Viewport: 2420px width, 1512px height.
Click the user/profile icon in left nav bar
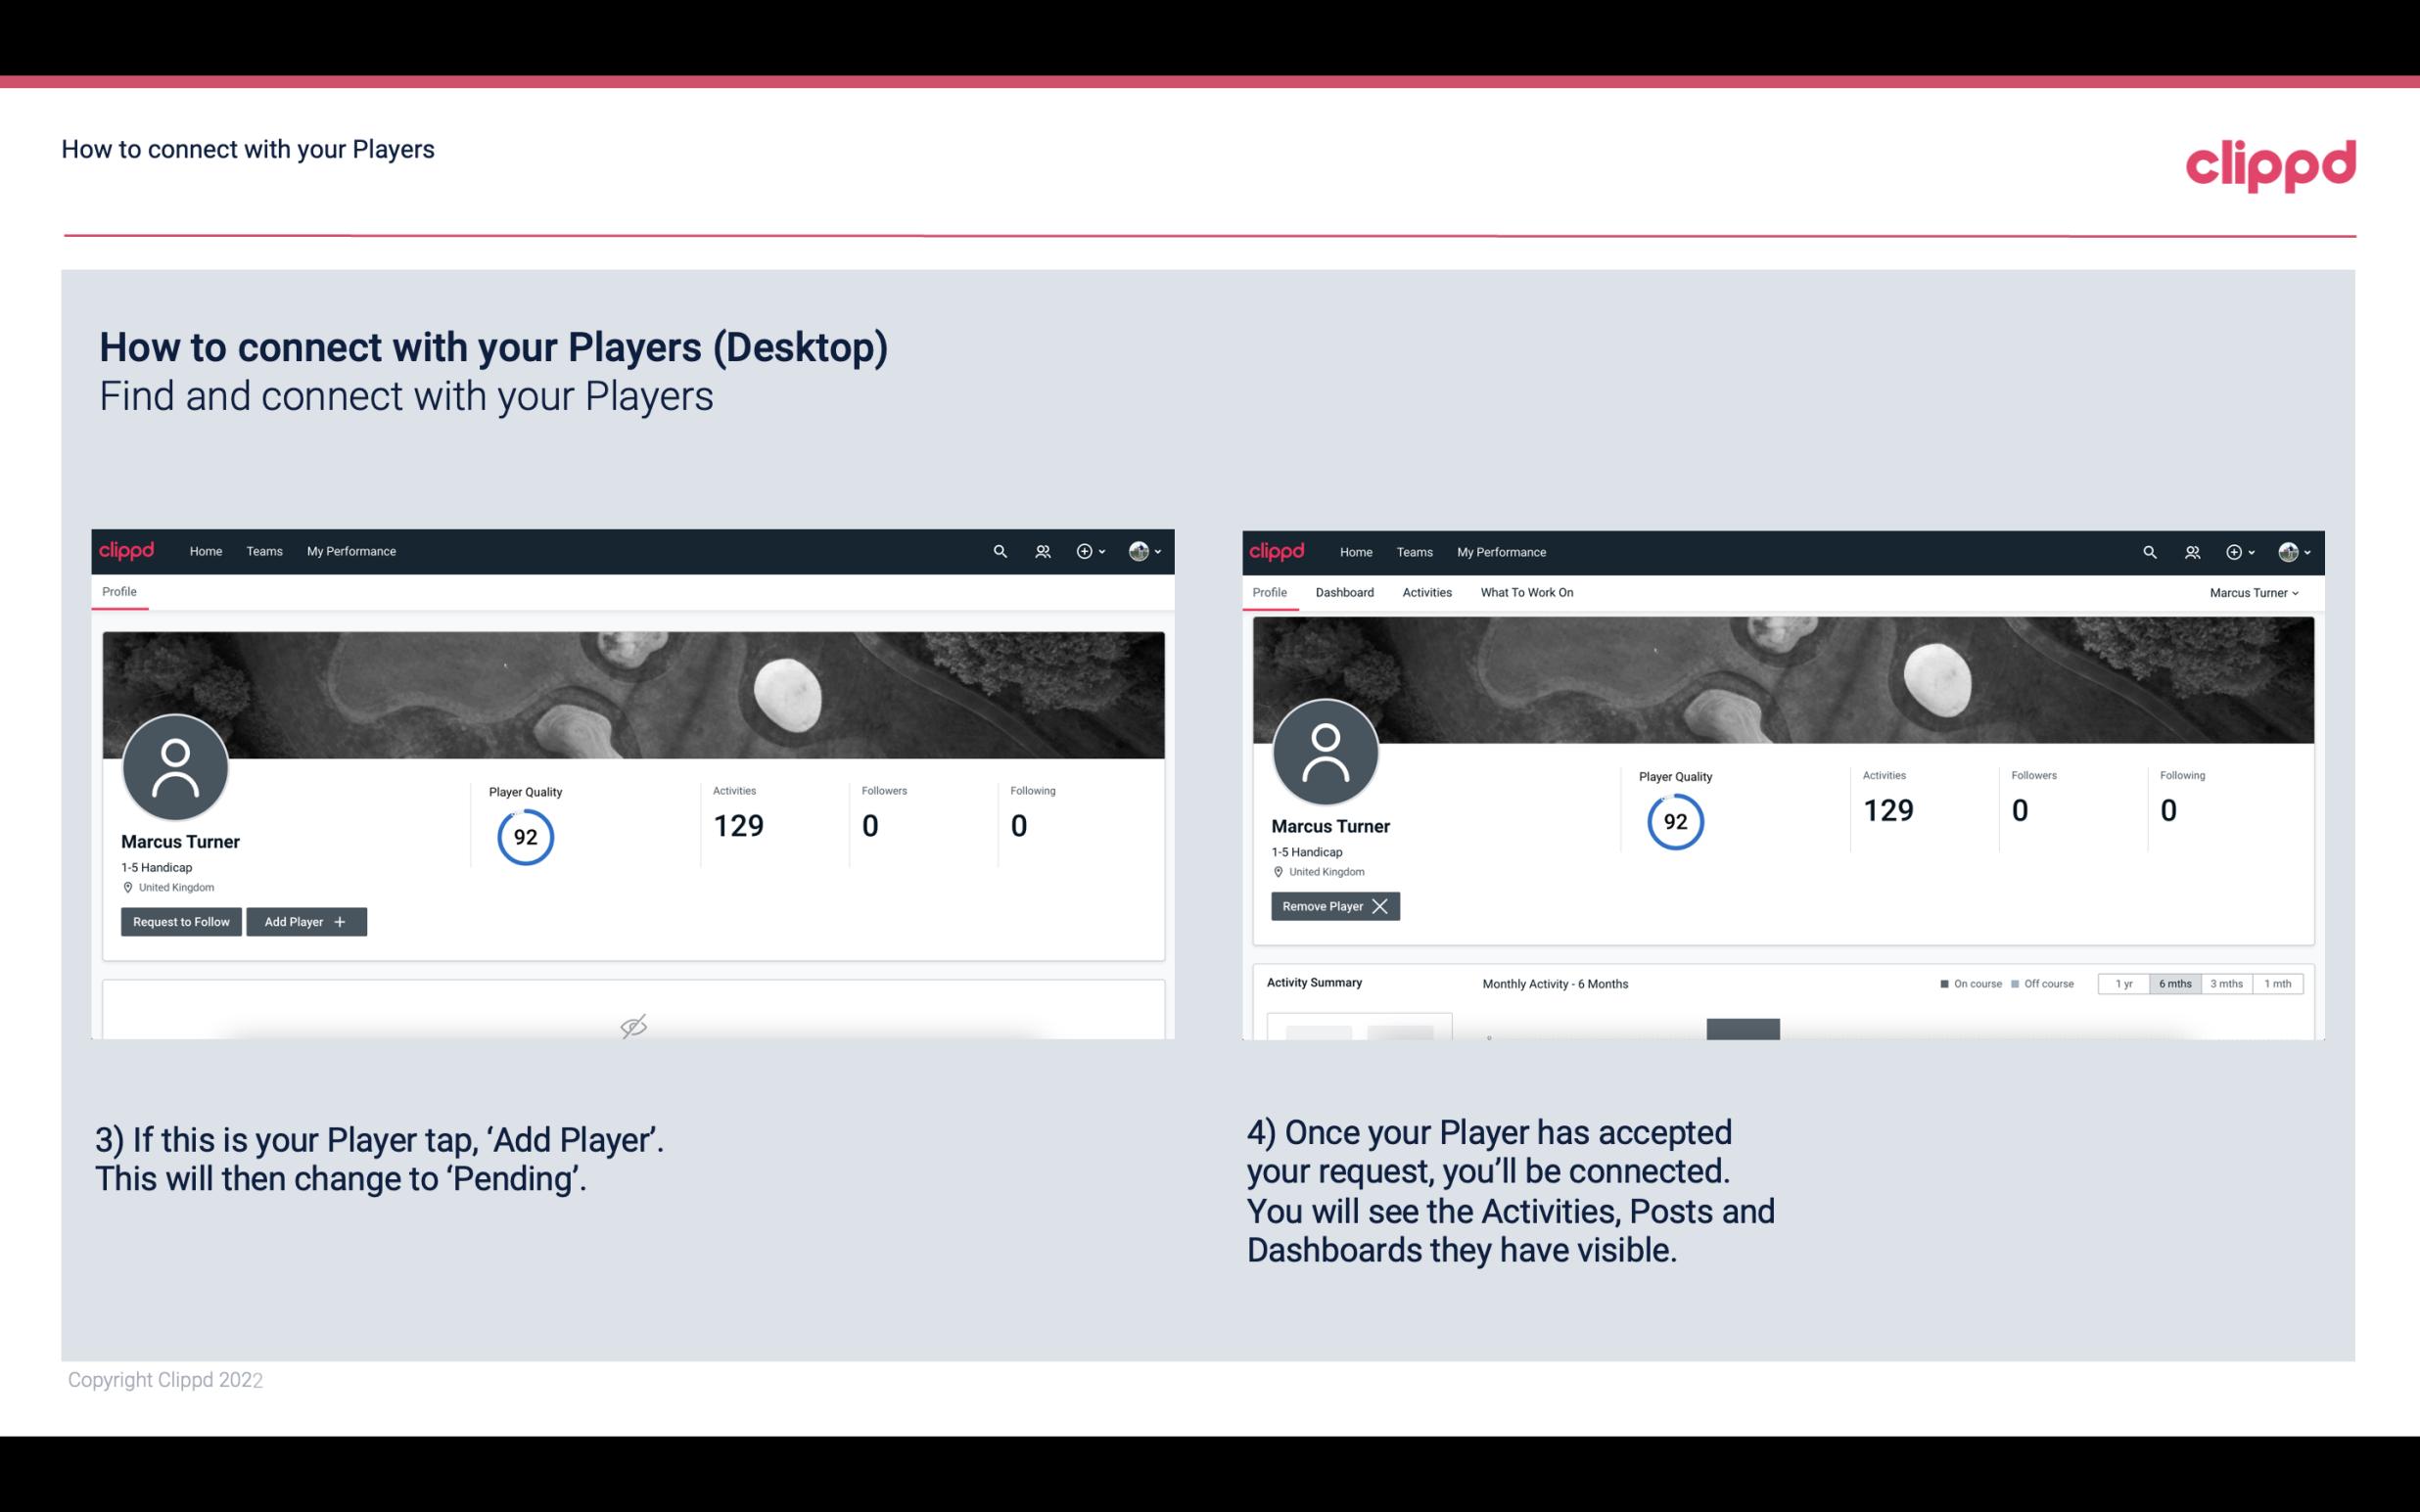pos(1040,552)
